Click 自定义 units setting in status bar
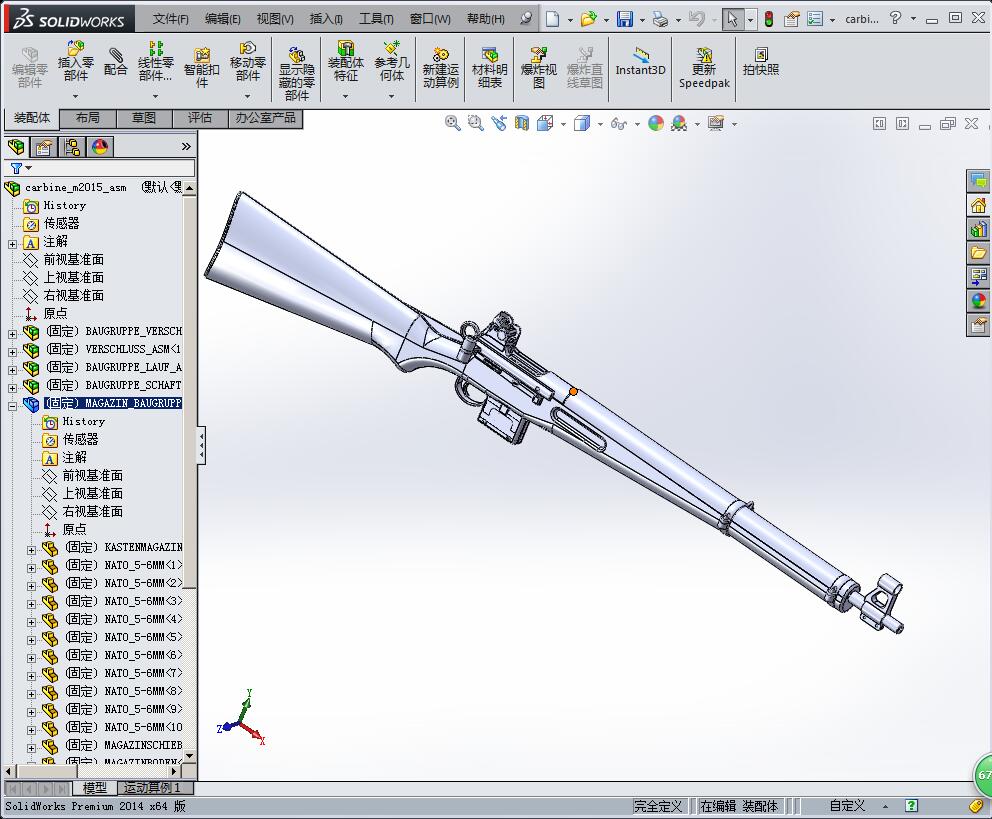 pyautogui.click(x=846, y=806)
